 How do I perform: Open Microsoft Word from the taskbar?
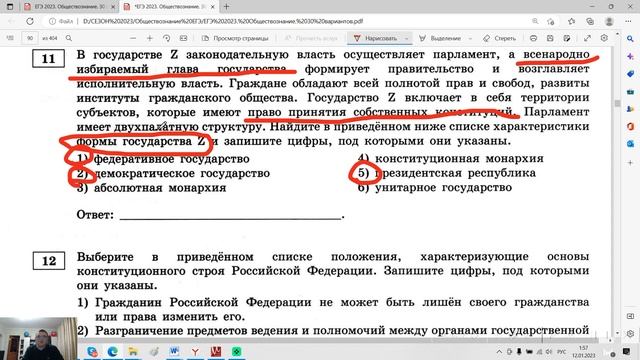pyautogui.click(x=174, y=351)
